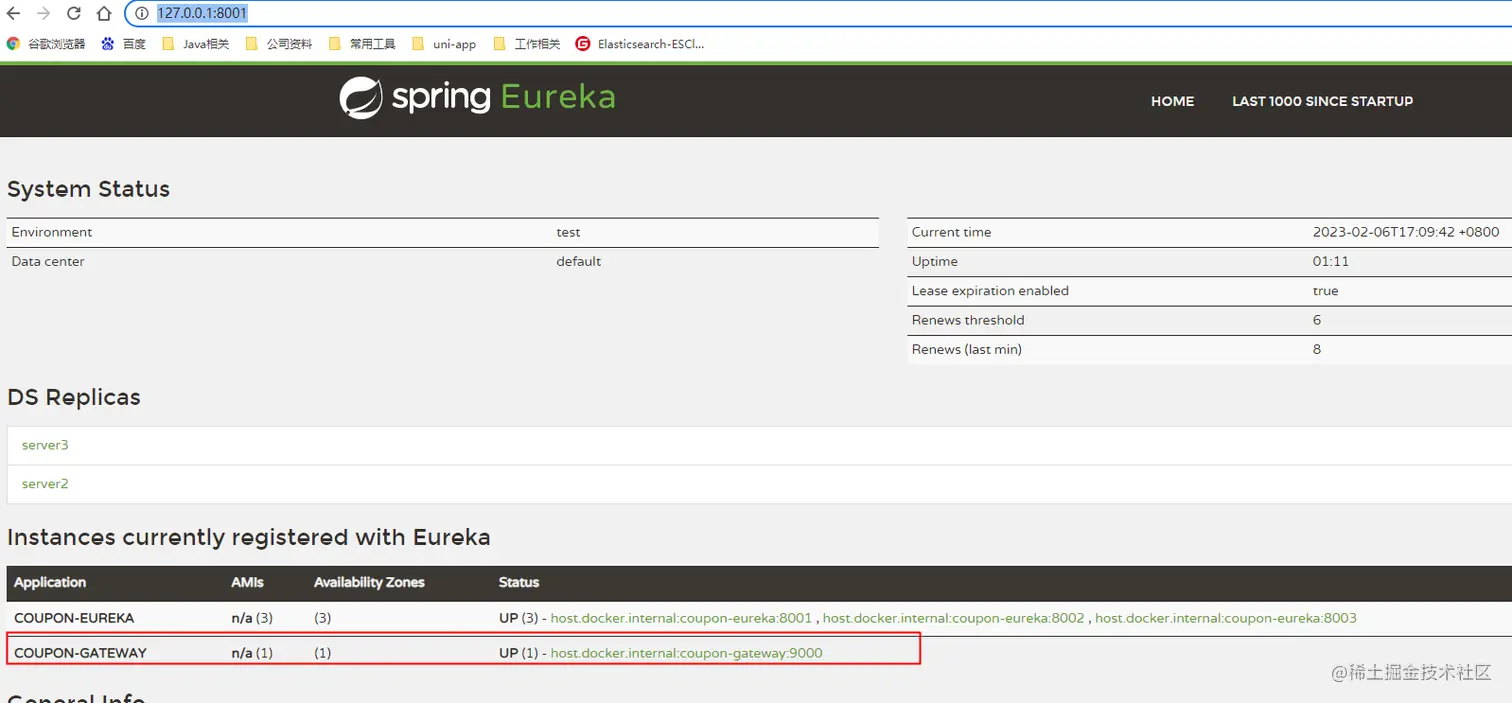
Task: Click the Renews (last min) label
Action: click(x=967, y=349)
